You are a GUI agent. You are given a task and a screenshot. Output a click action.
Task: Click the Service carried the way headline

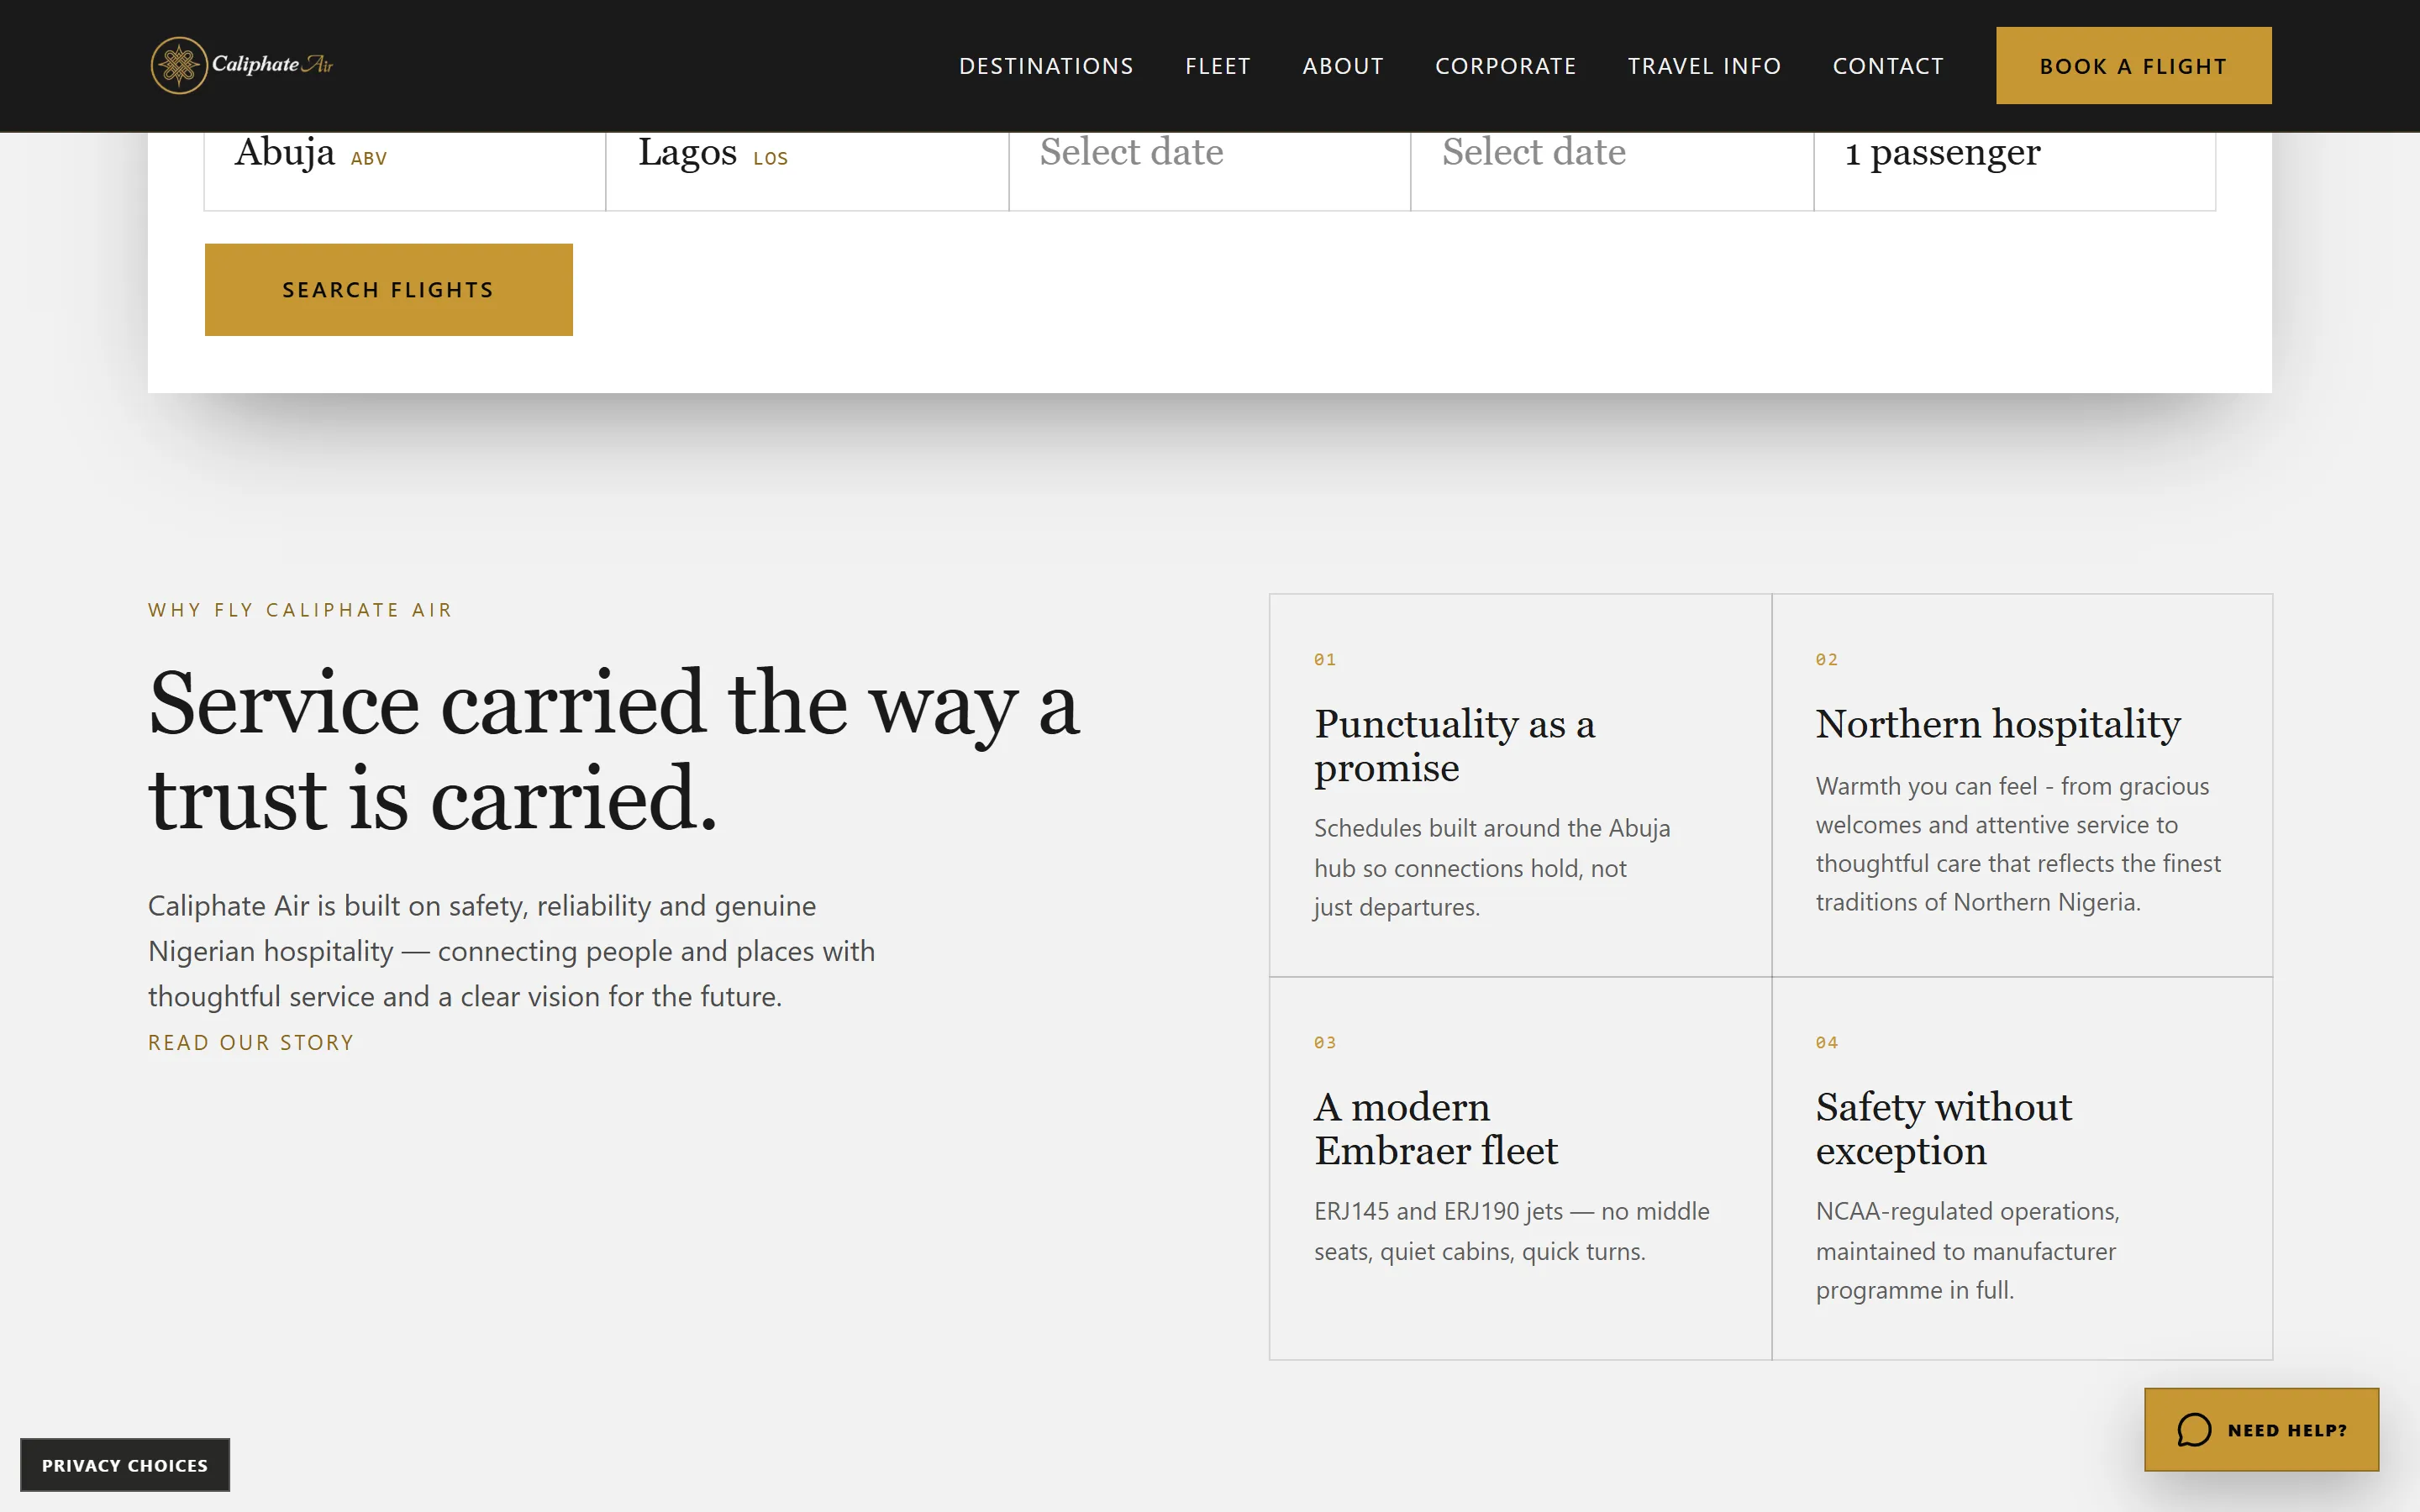(614, 752)
